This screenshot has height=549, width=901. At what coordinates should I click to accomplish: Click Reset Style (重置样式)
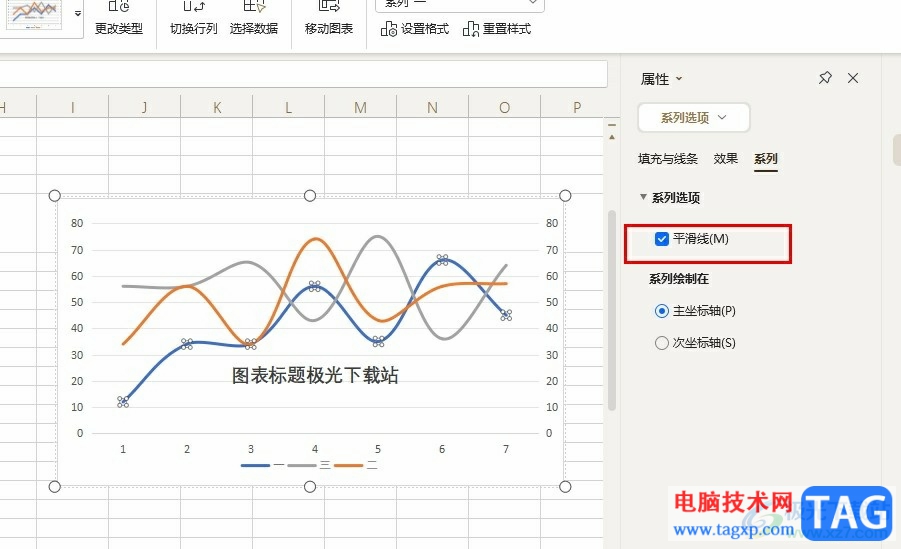(497, 28)
